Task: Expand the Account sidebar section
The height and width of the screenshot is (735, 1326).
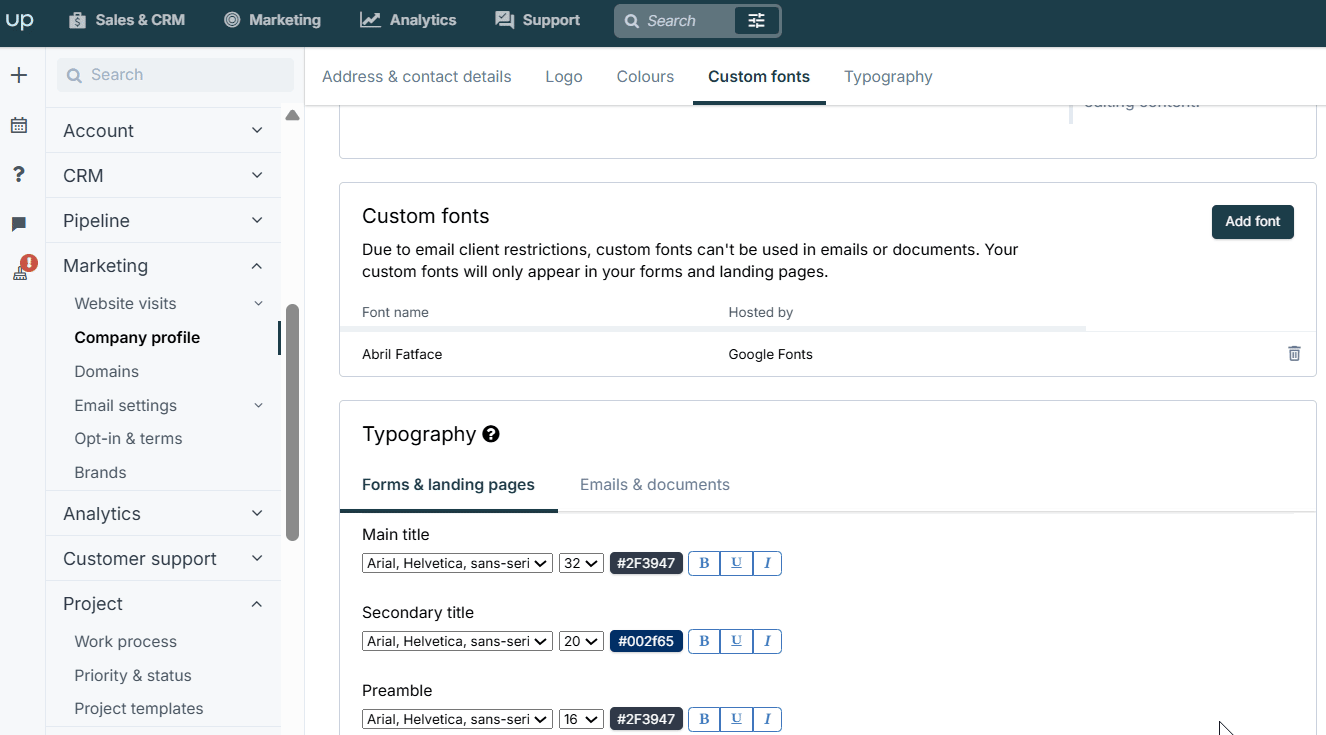Action: pyautogui.click(x=163, y=130)
